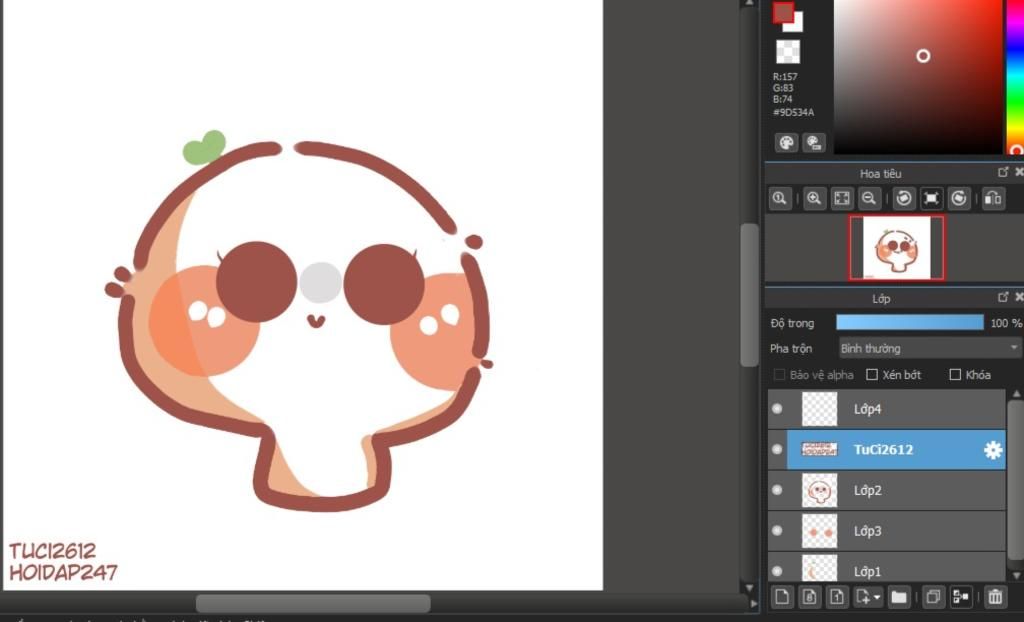Click the canvas scroll down arrow
Image resolution: width=1024 pixels, height=622 pixels.
tap(749, 588)
